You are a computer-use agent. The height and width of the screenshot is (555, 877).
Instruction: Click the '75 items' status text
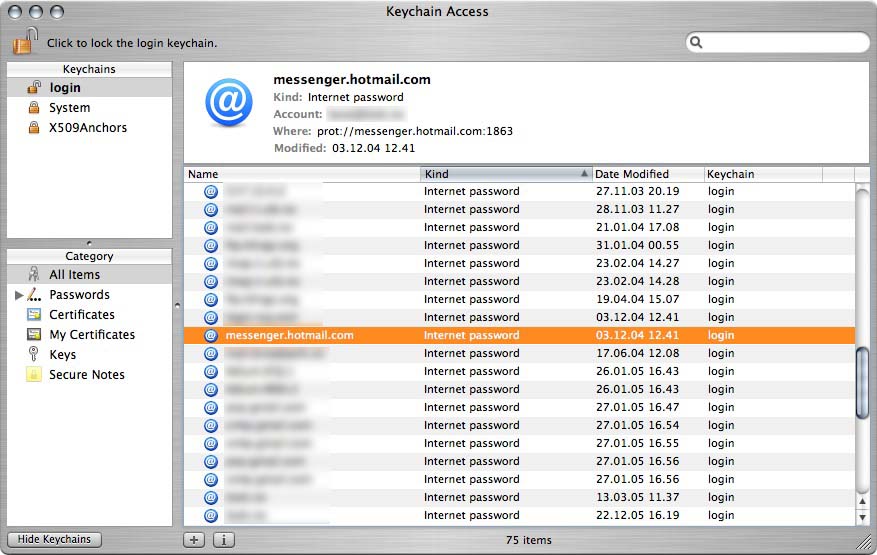click(x=529, y=540)
